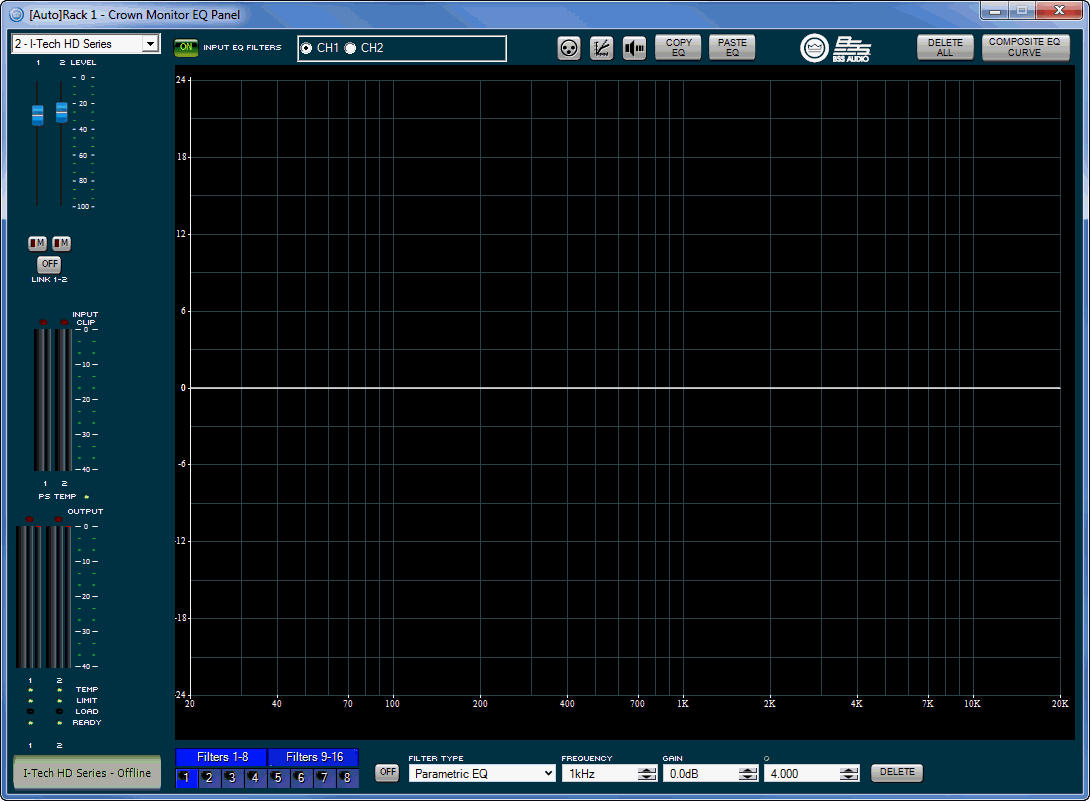Click the EQ curve graph icon

(x=601, y=48)
